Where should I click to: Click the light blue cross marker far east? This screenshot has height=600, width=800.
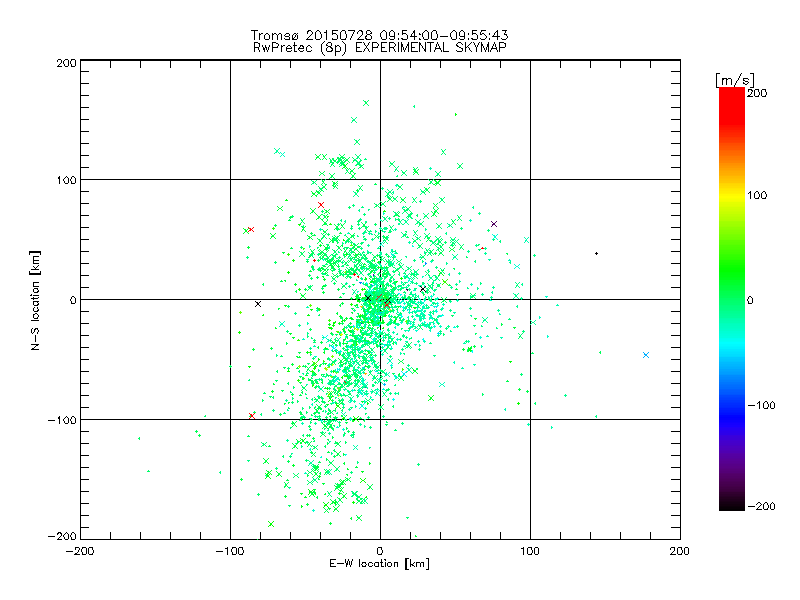[646, 355]
